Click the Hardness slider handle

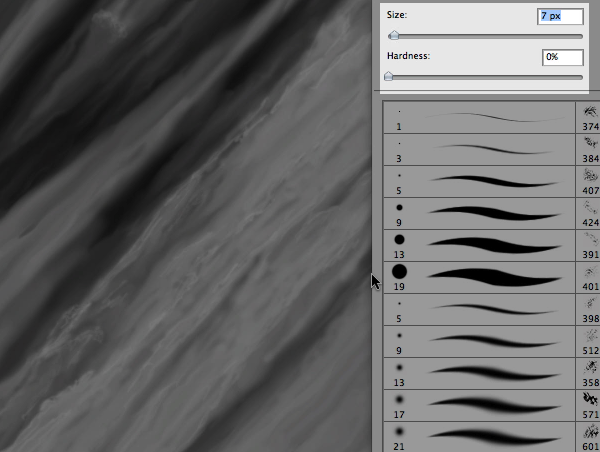click(x=388, y=76)
